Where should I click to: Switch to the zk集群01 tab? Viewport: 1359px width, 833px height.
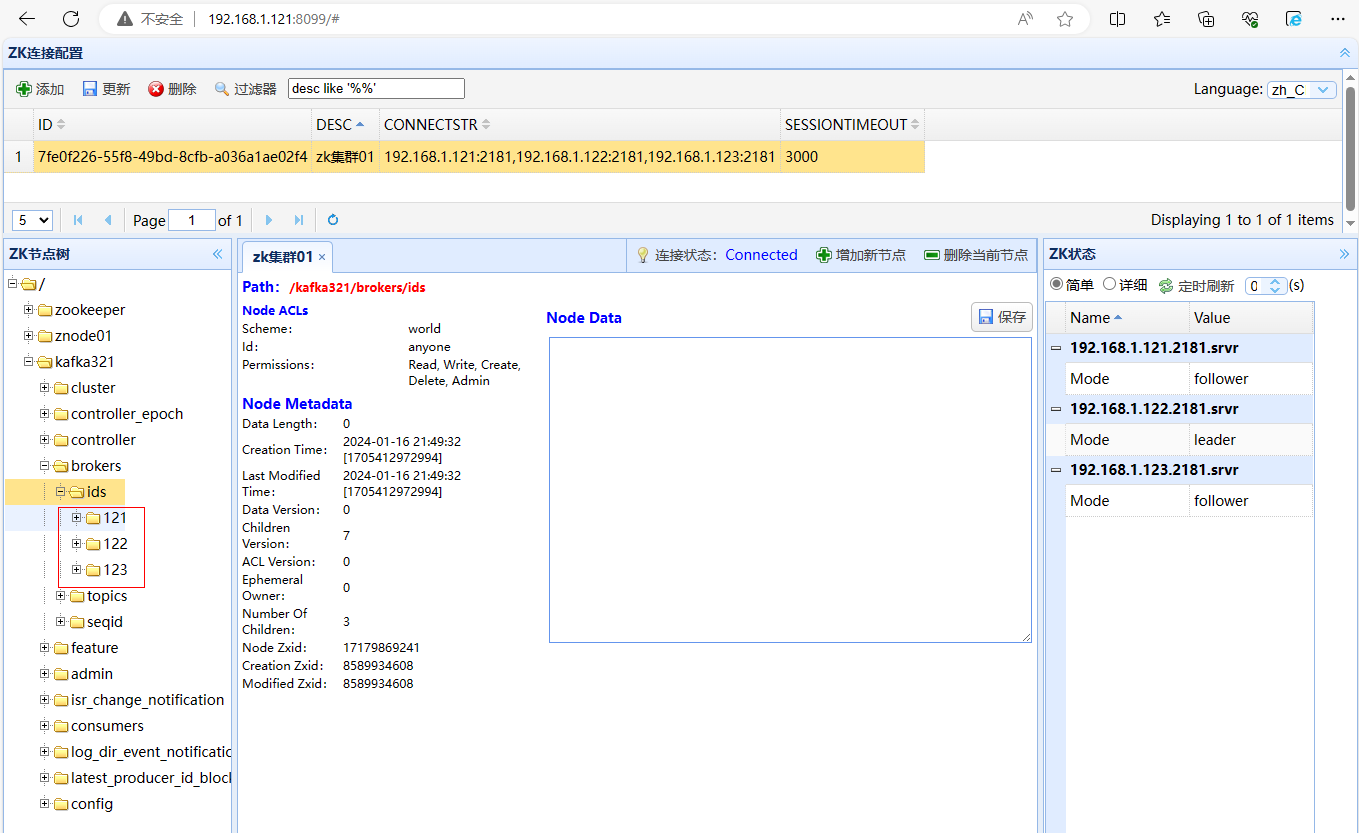[282, 257]
